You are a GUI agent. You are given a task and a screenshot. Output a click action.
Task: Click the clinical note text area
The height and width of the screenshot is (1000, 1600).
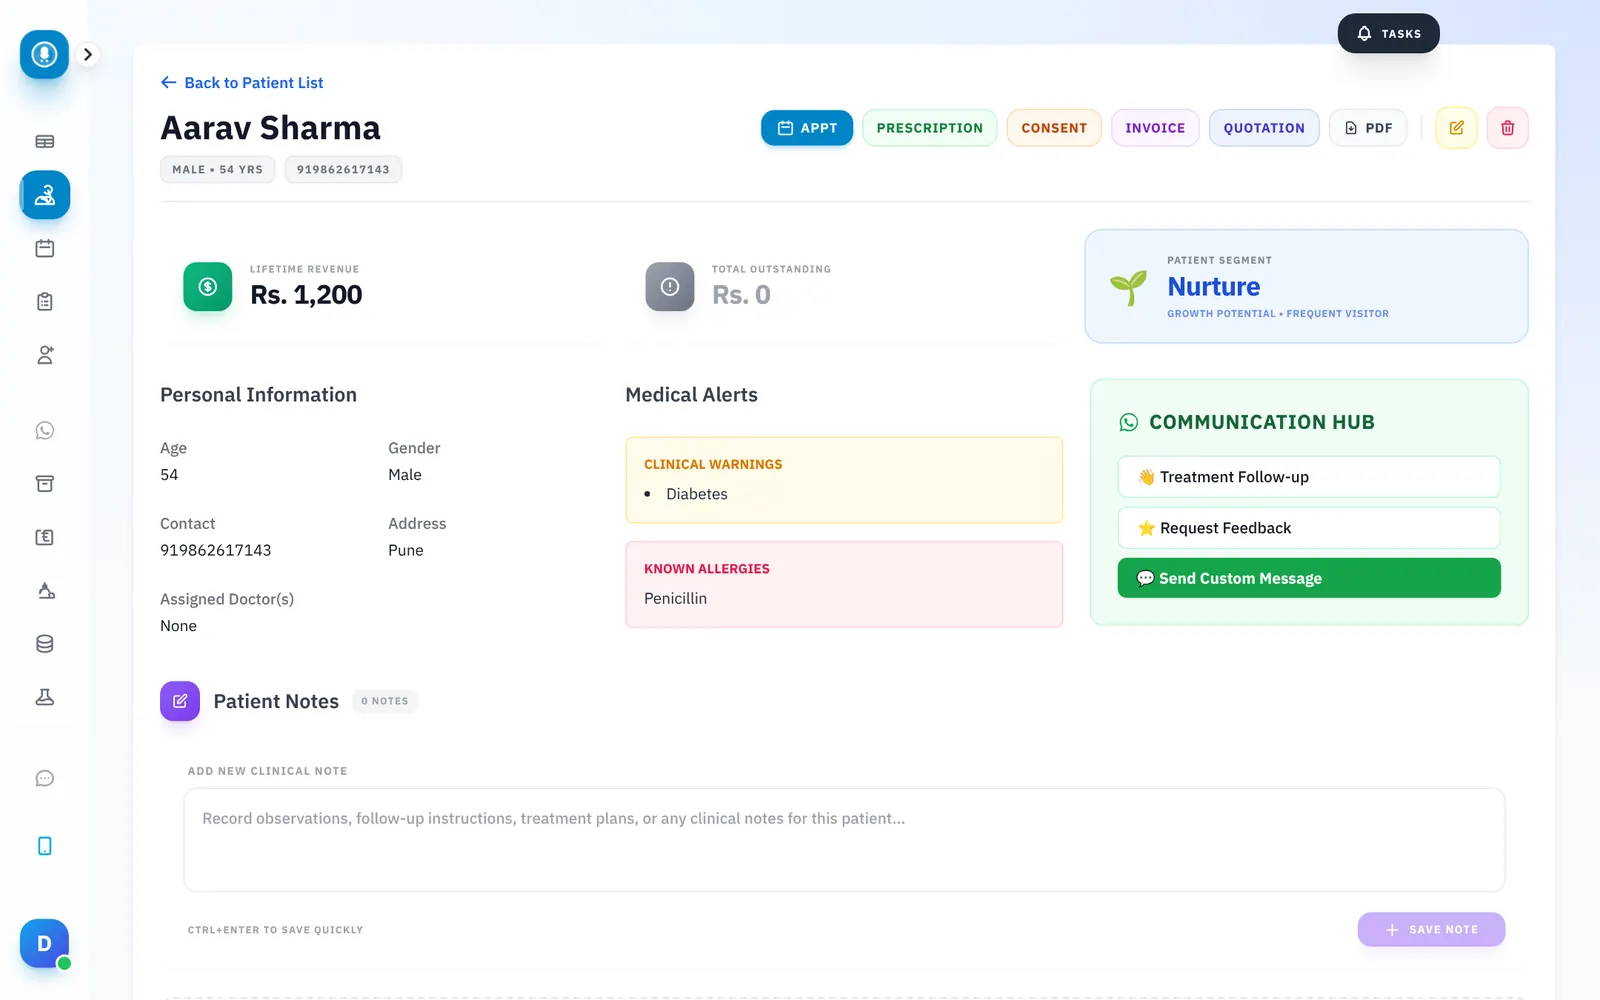[x=844, y=840]
